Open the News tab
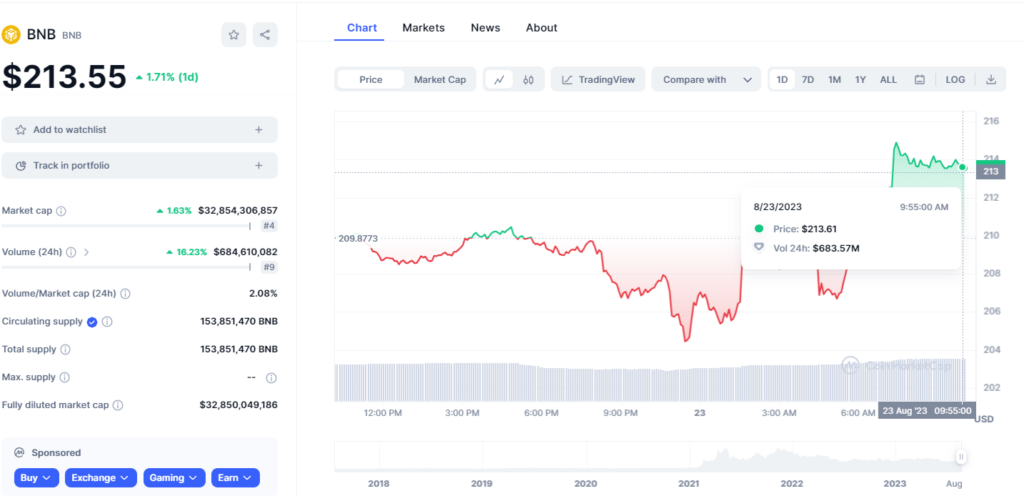This screenshot has height=496, width=1024. pyautogui.click(x=485, y=28)
